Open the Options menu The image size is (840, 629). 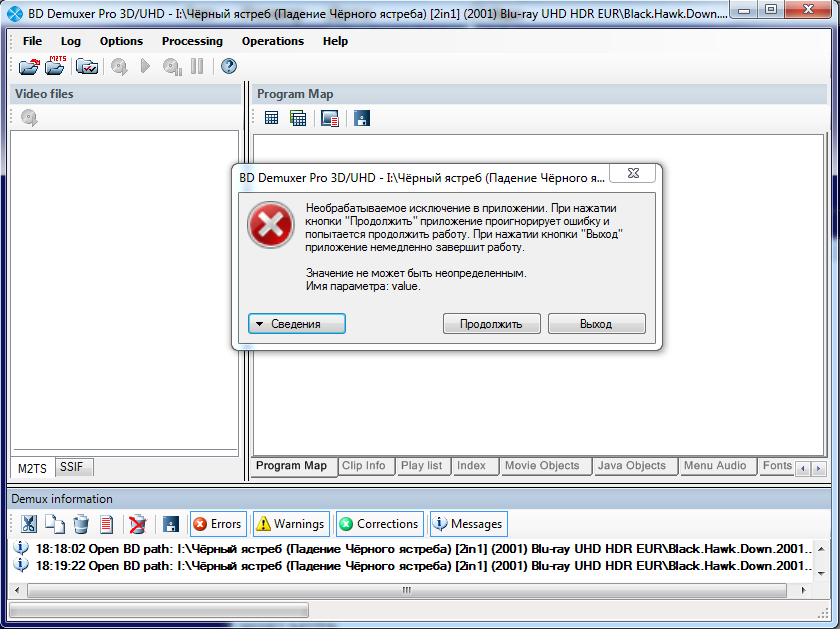pyautogui.click(x=121, y=41)
